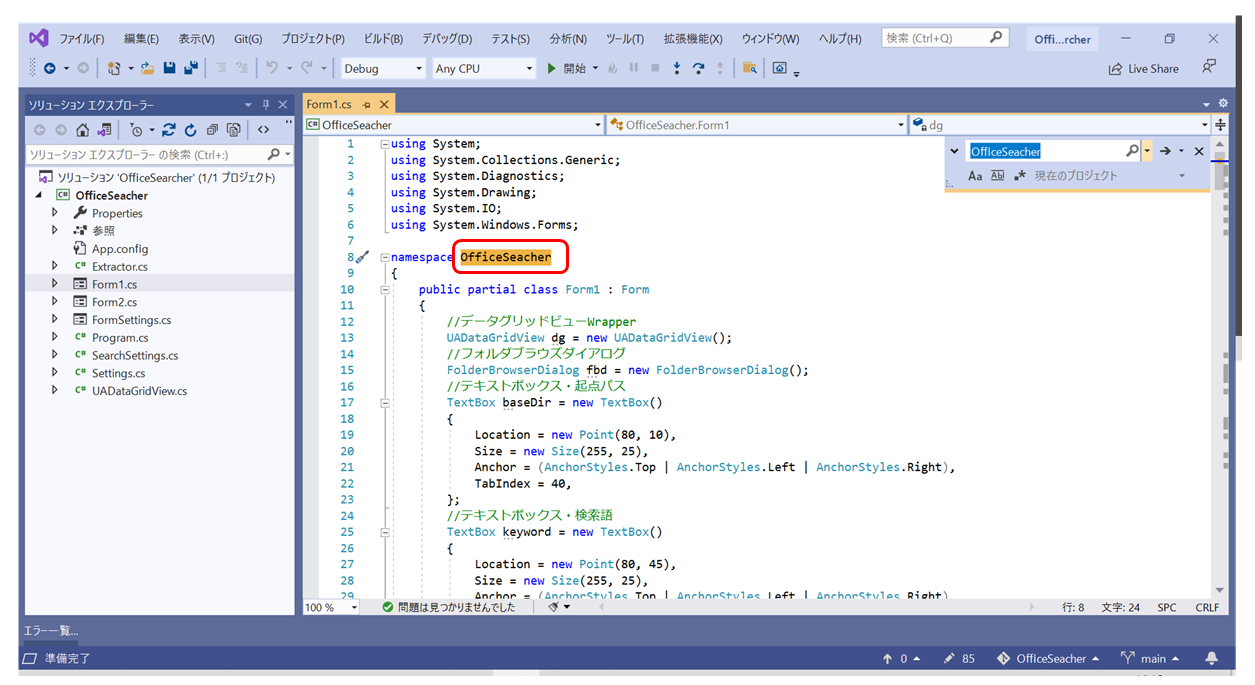Click the main branch indicator in status bar
The height and width of the screenshot is (685, 1255).
pos(1151,659)
